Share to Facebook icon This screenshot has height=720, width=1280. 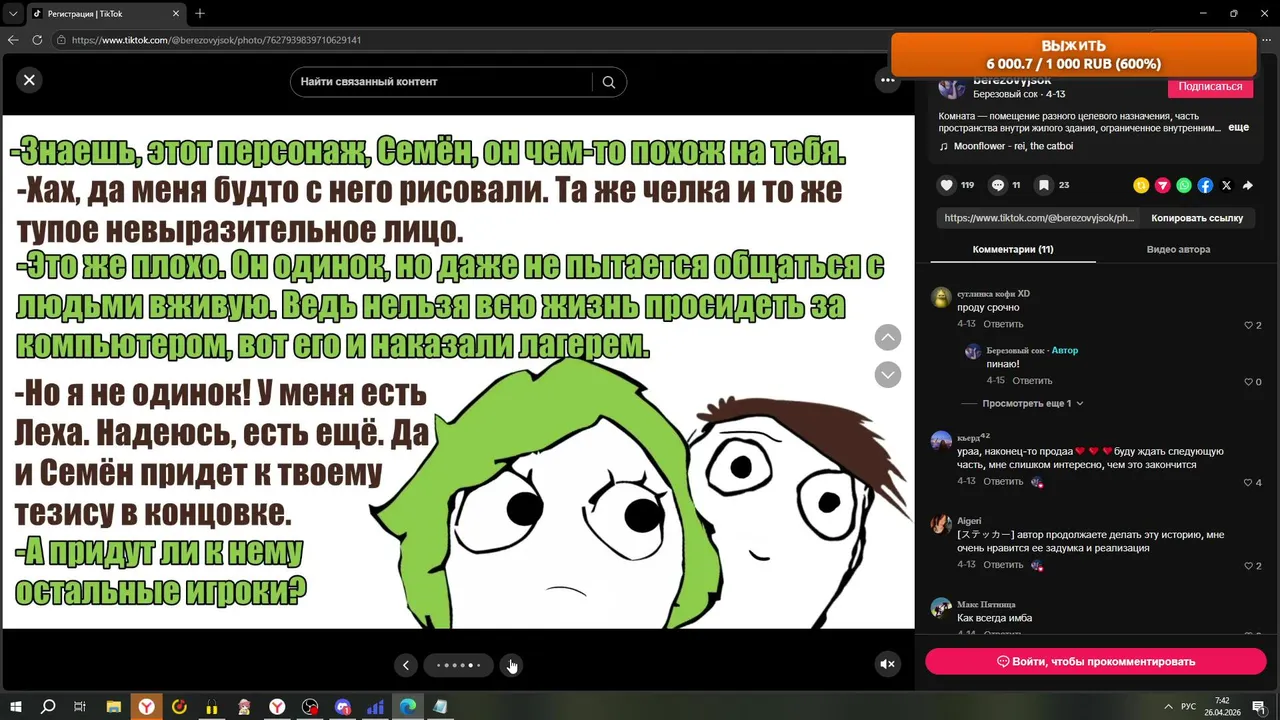coord(1205,185)
